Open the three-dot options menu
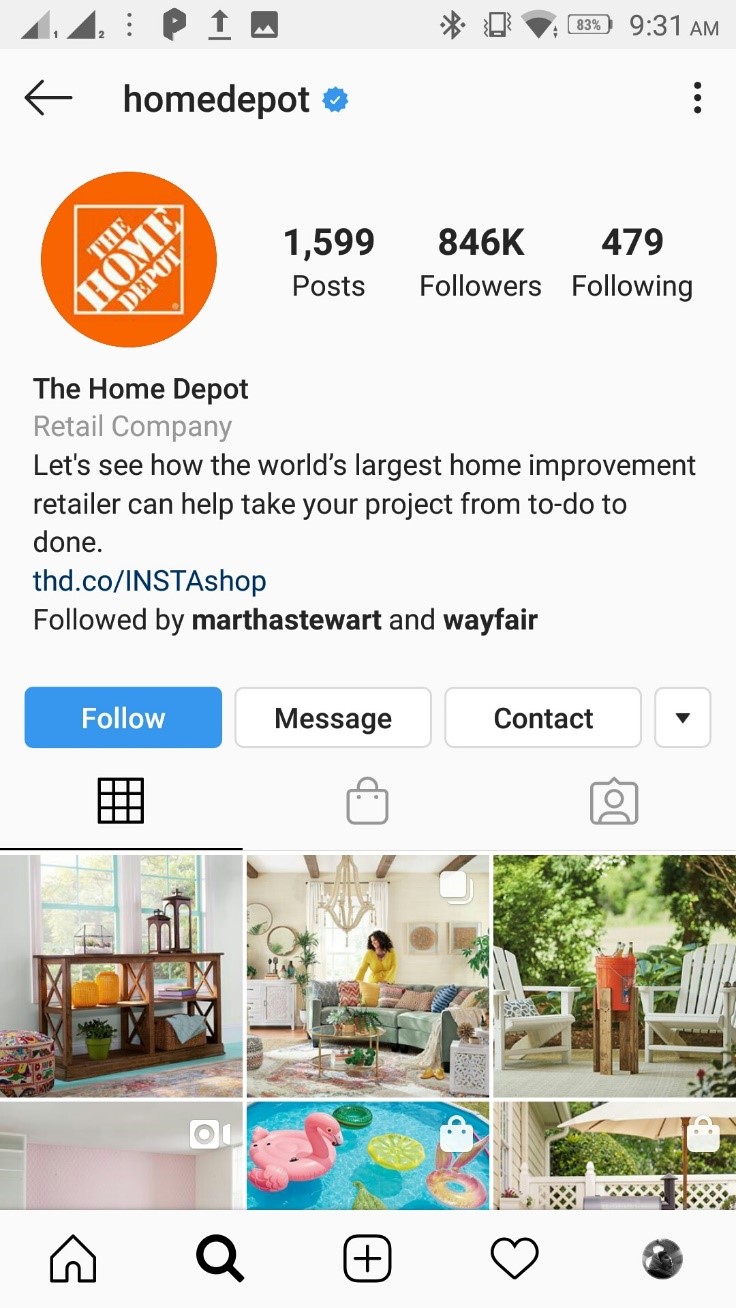 pyautogui.click(x=697, y=98)
